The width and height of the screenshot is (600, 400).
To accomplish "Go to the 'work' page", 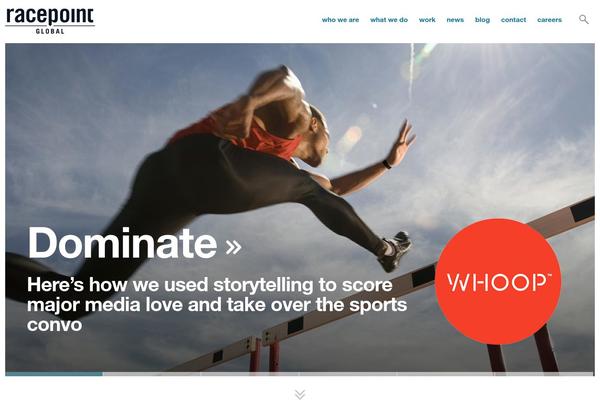I will (427, 20).
